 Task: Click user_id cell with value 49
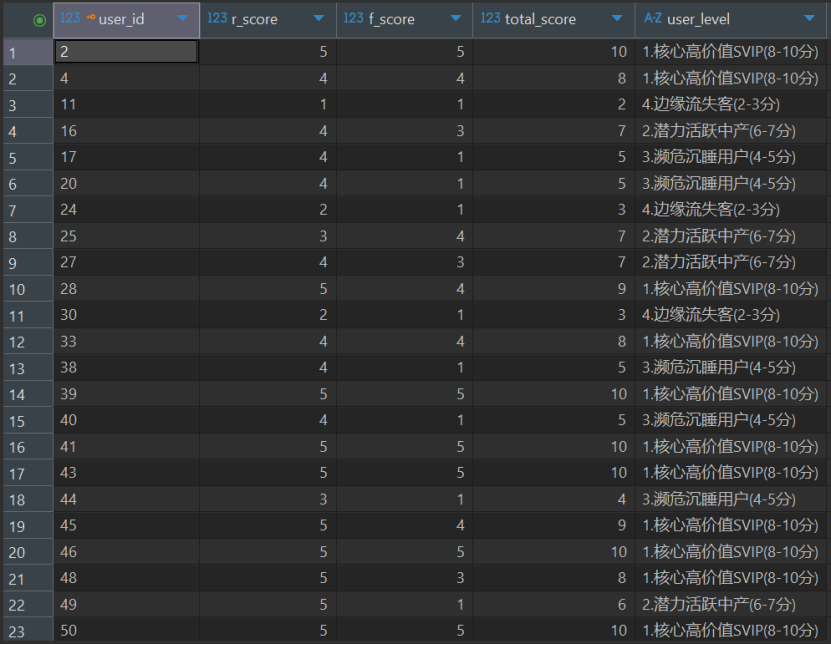[126, 605]
